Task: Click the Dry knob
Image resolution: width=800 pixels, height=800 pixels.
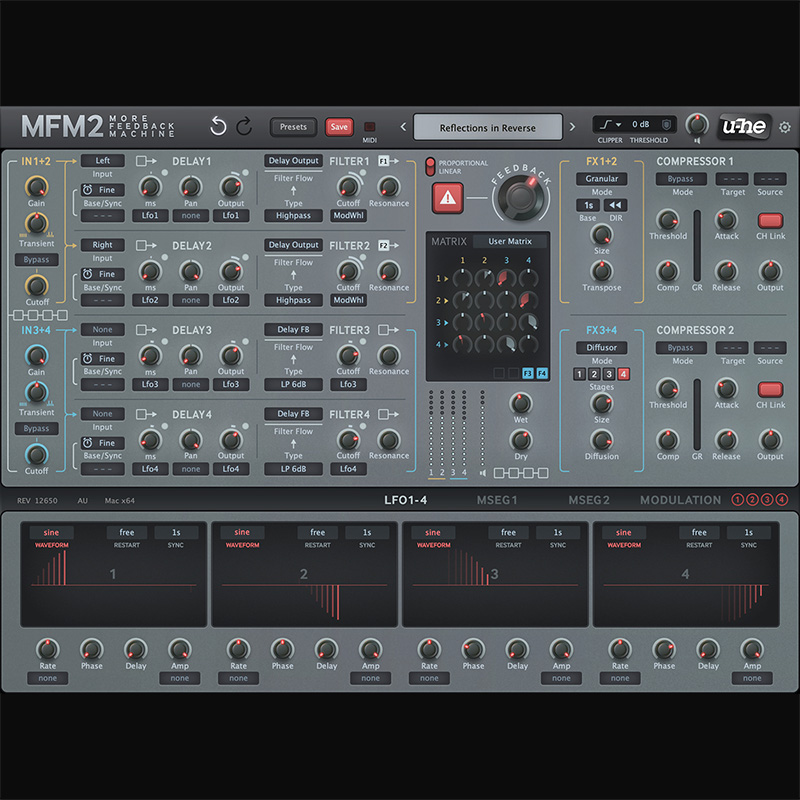Action: (x=521, y=440)
